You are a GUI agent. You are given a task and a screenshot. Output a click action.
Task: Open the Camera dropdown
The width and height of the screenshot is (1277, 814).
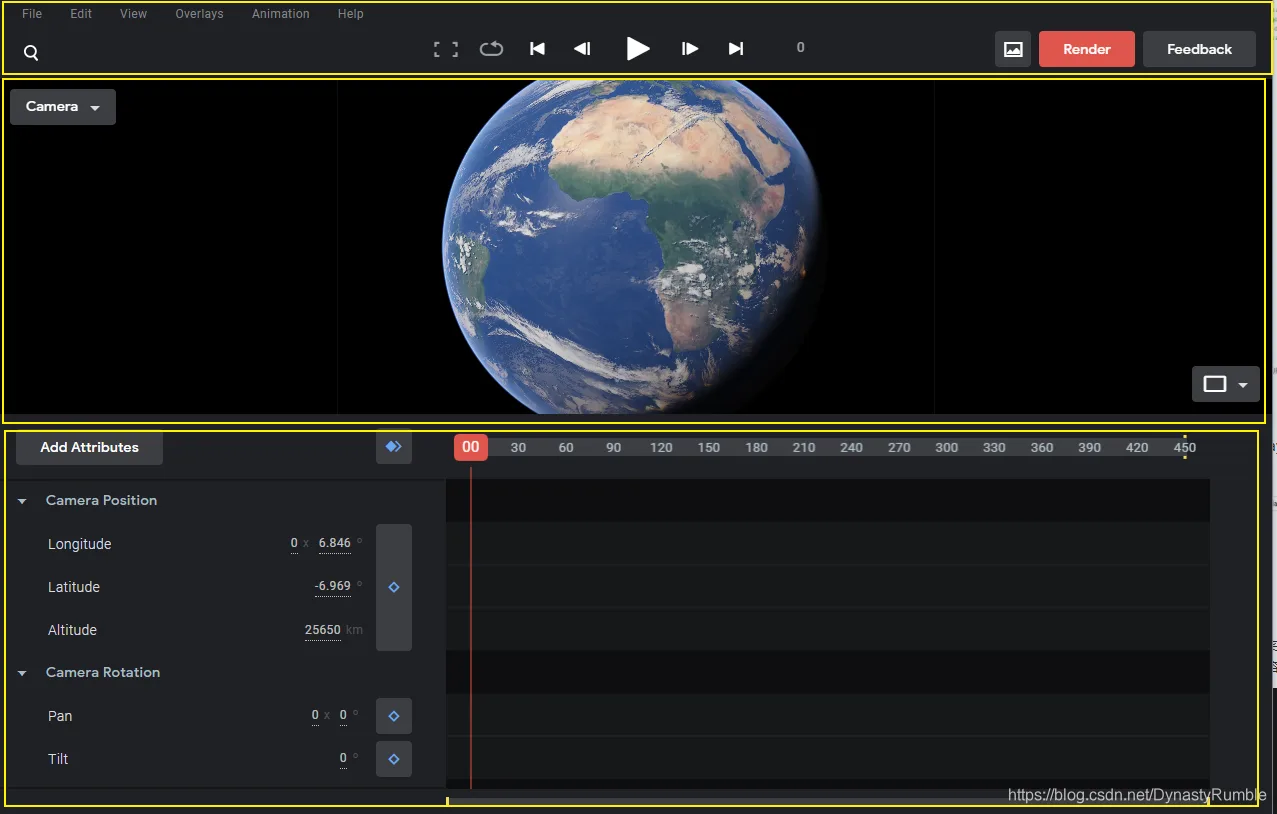tap(63, 107)
